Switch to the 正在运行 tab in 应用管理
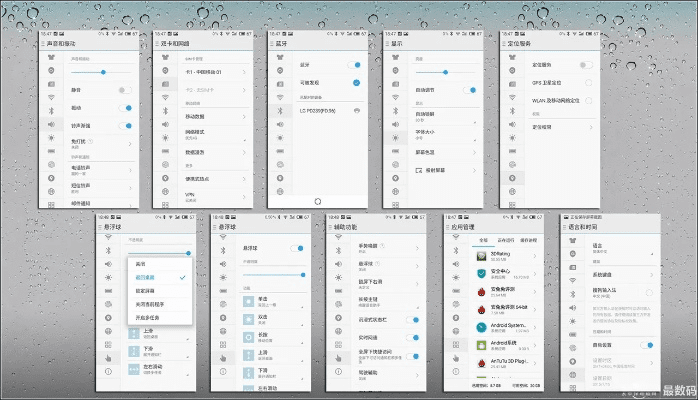This screenshot has height=400, width=698. tap(505, 240)
